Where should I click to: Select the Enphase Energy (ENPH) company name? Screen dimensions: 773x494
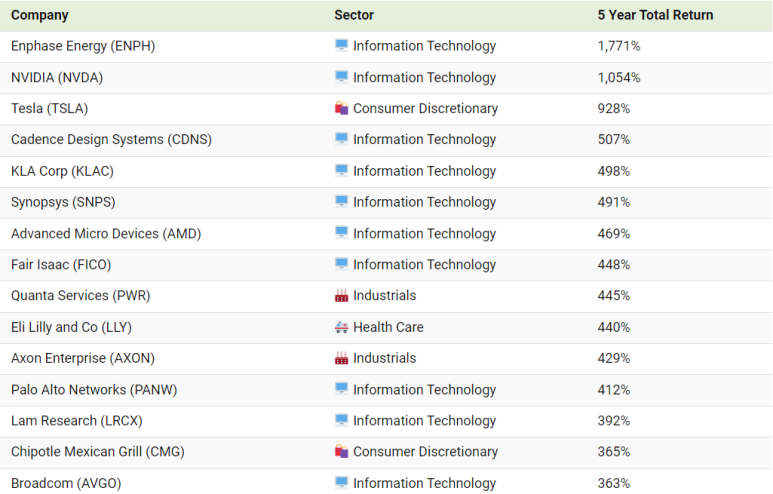(83, 46)
